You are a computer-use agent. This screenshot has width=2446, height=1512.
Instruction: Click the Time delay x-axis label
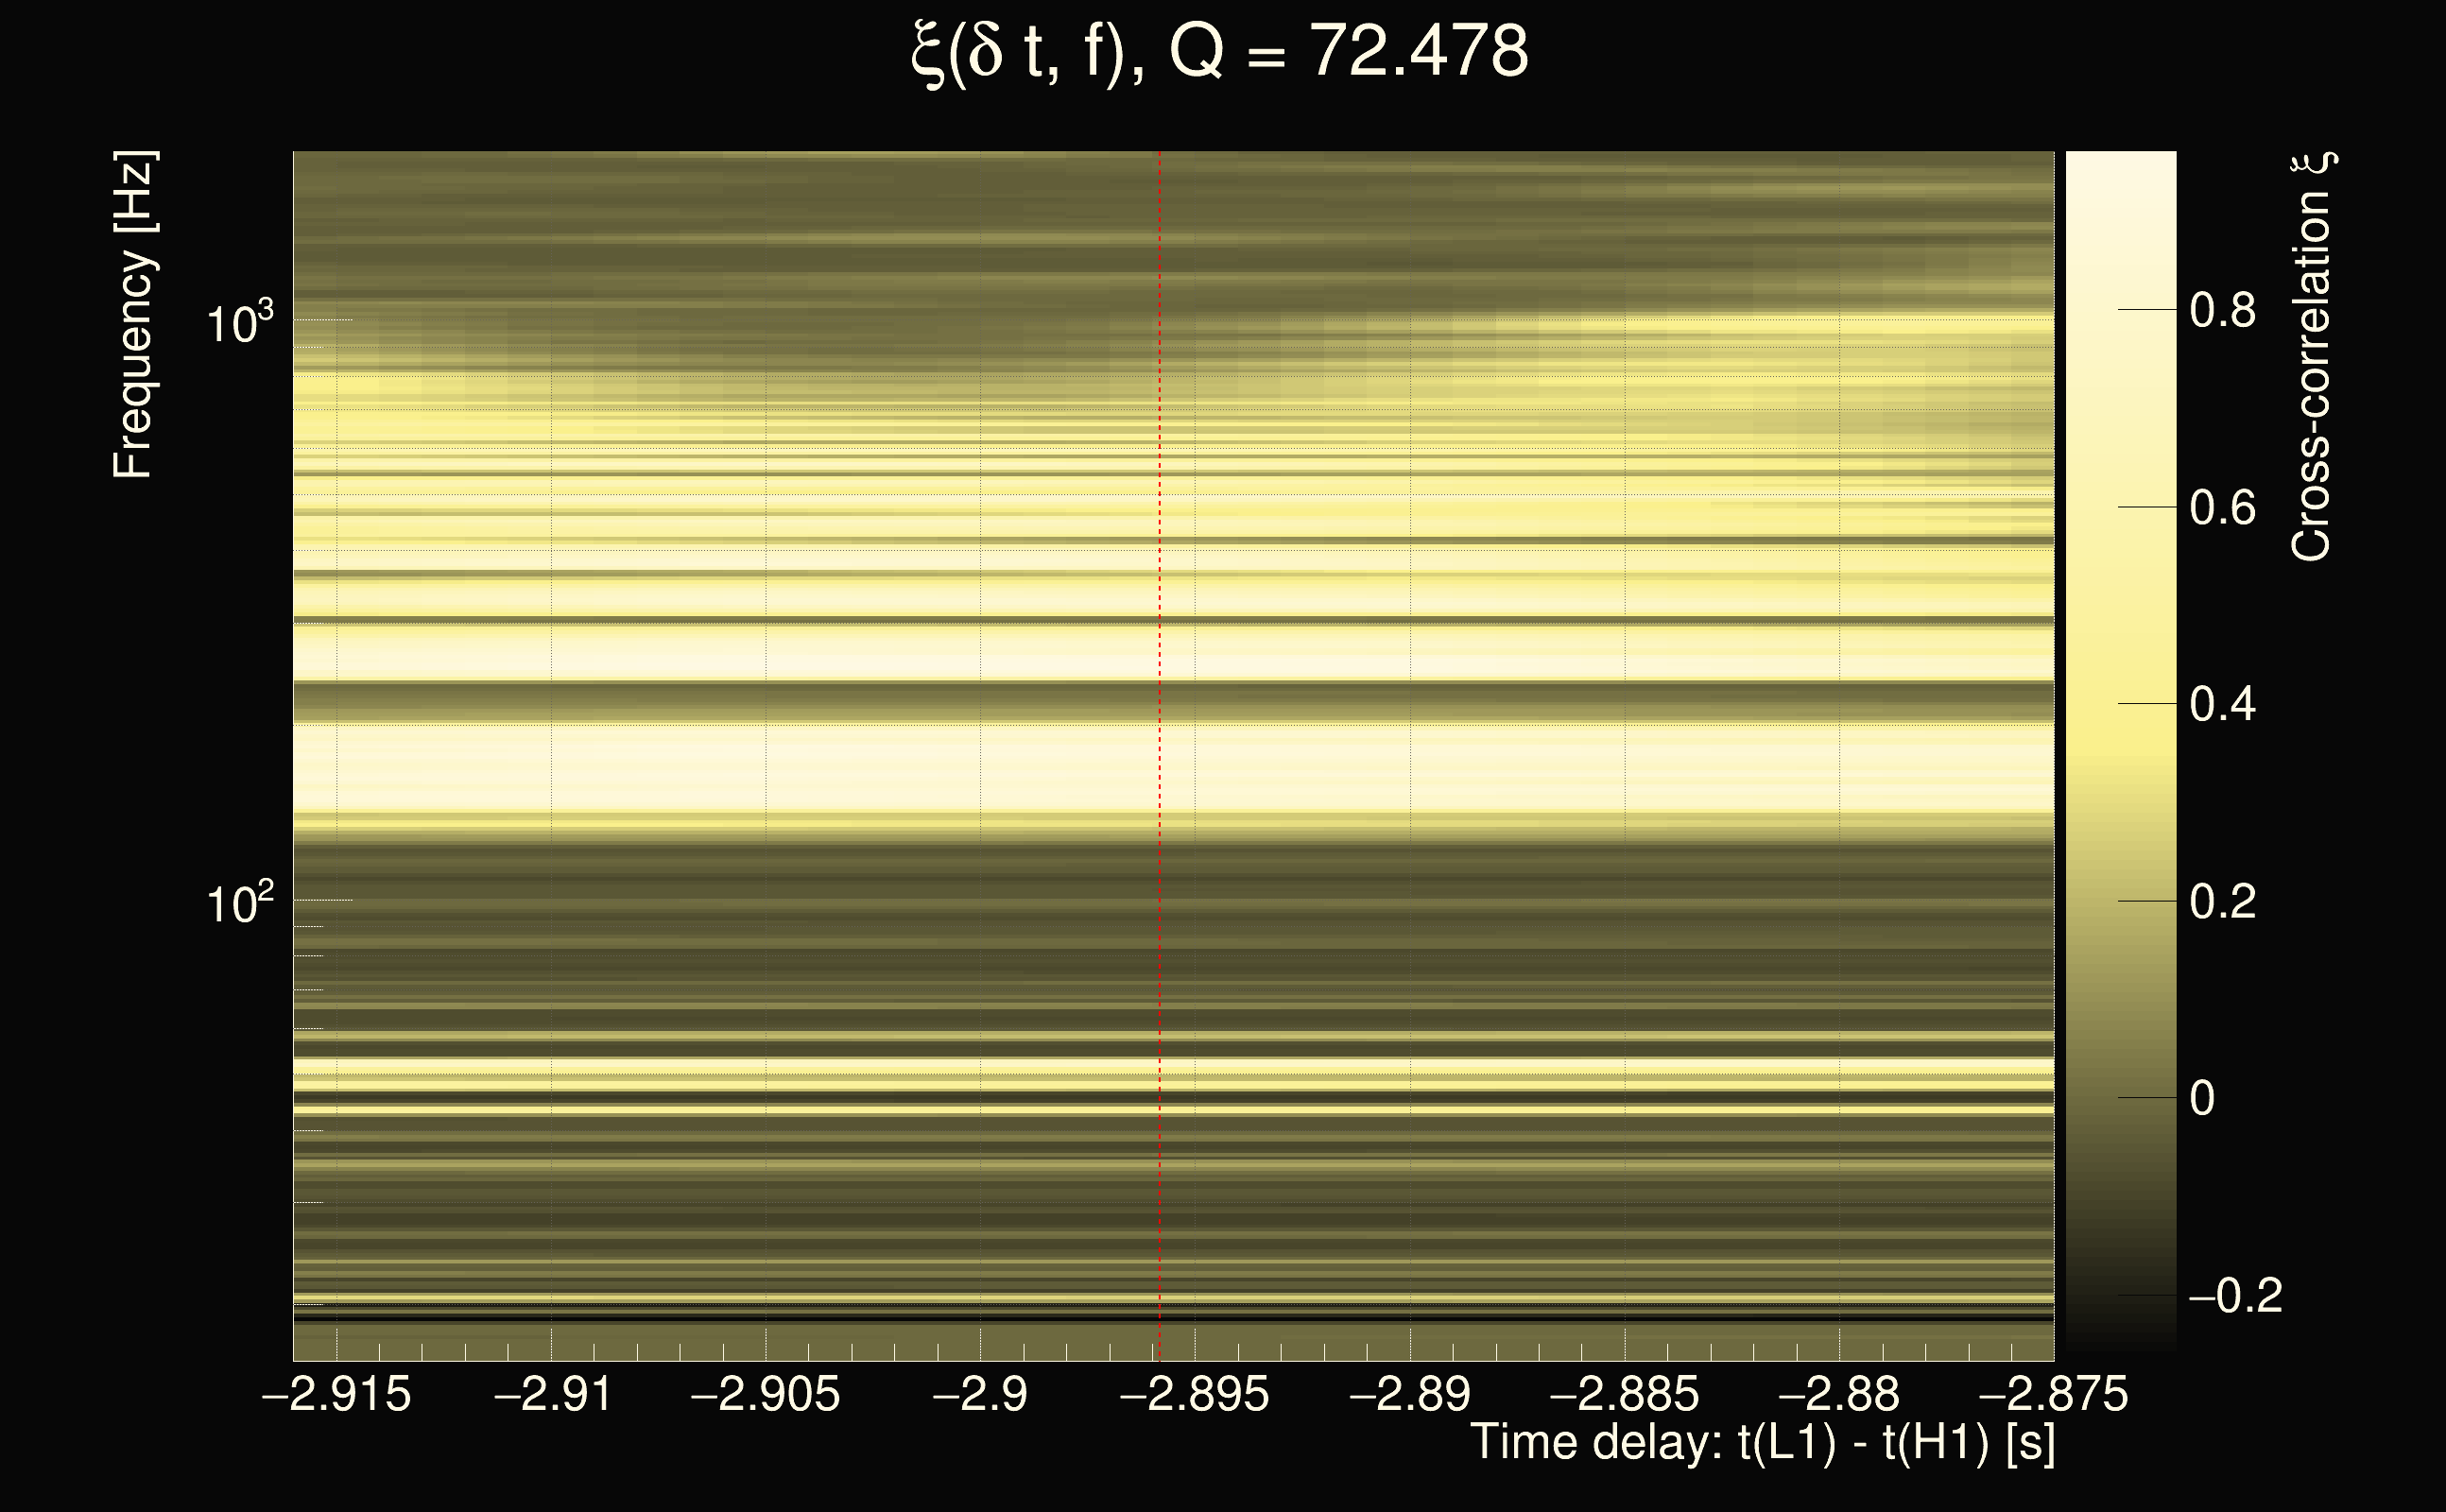[1762, 1443]
